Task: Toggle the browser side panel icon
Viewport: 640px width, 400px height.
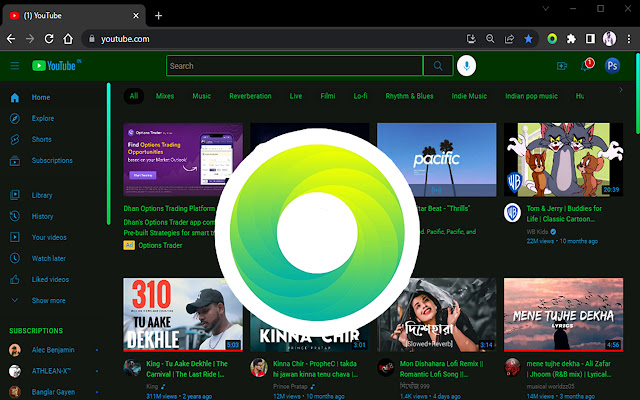Action: tap(590, 39)
